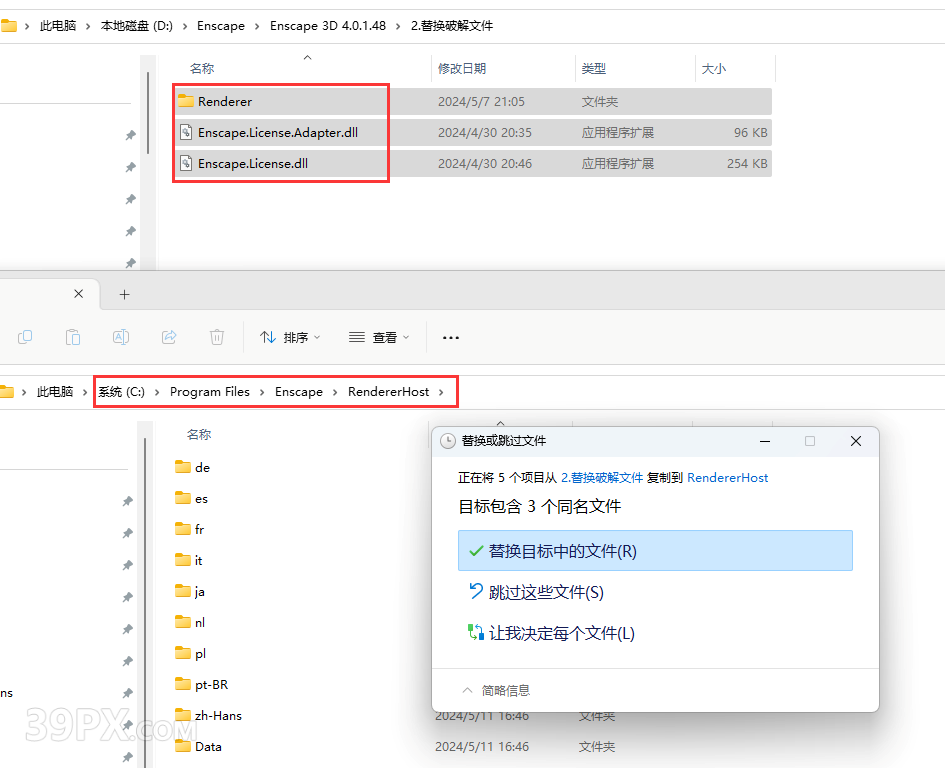This screenshot has width=945, height=768.
Task: Click Program Files in the address breadcrumb
Action: coord(210,392)
